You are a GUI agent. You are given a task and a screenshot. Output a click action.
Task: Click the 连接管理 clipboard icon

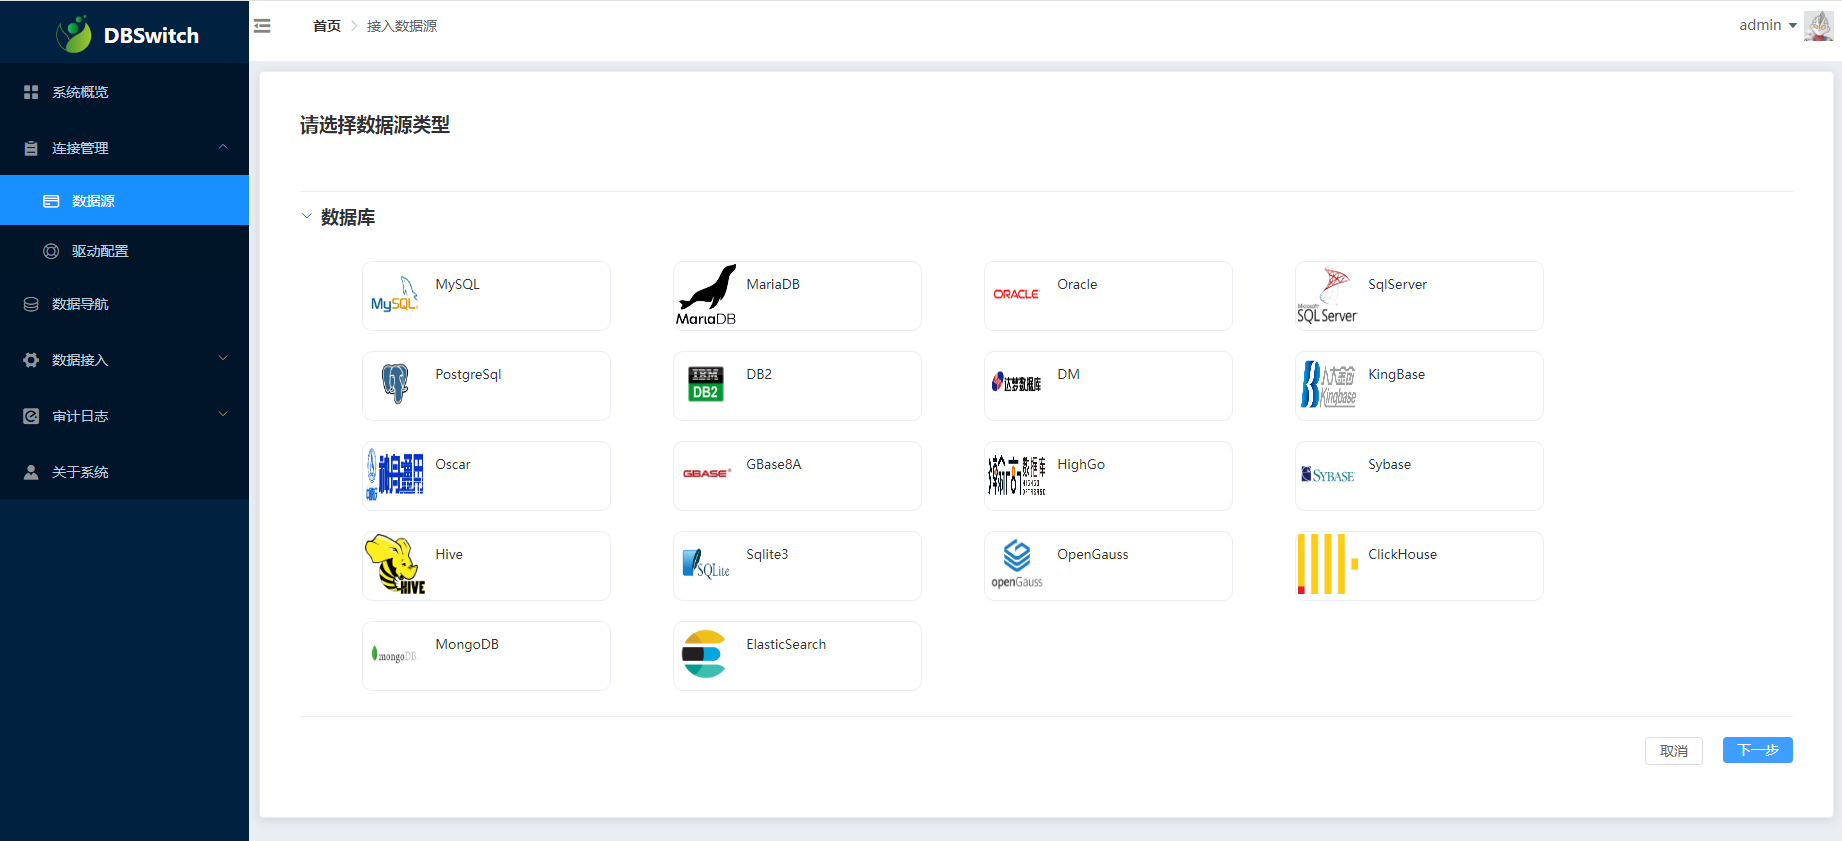coord(31,148)
